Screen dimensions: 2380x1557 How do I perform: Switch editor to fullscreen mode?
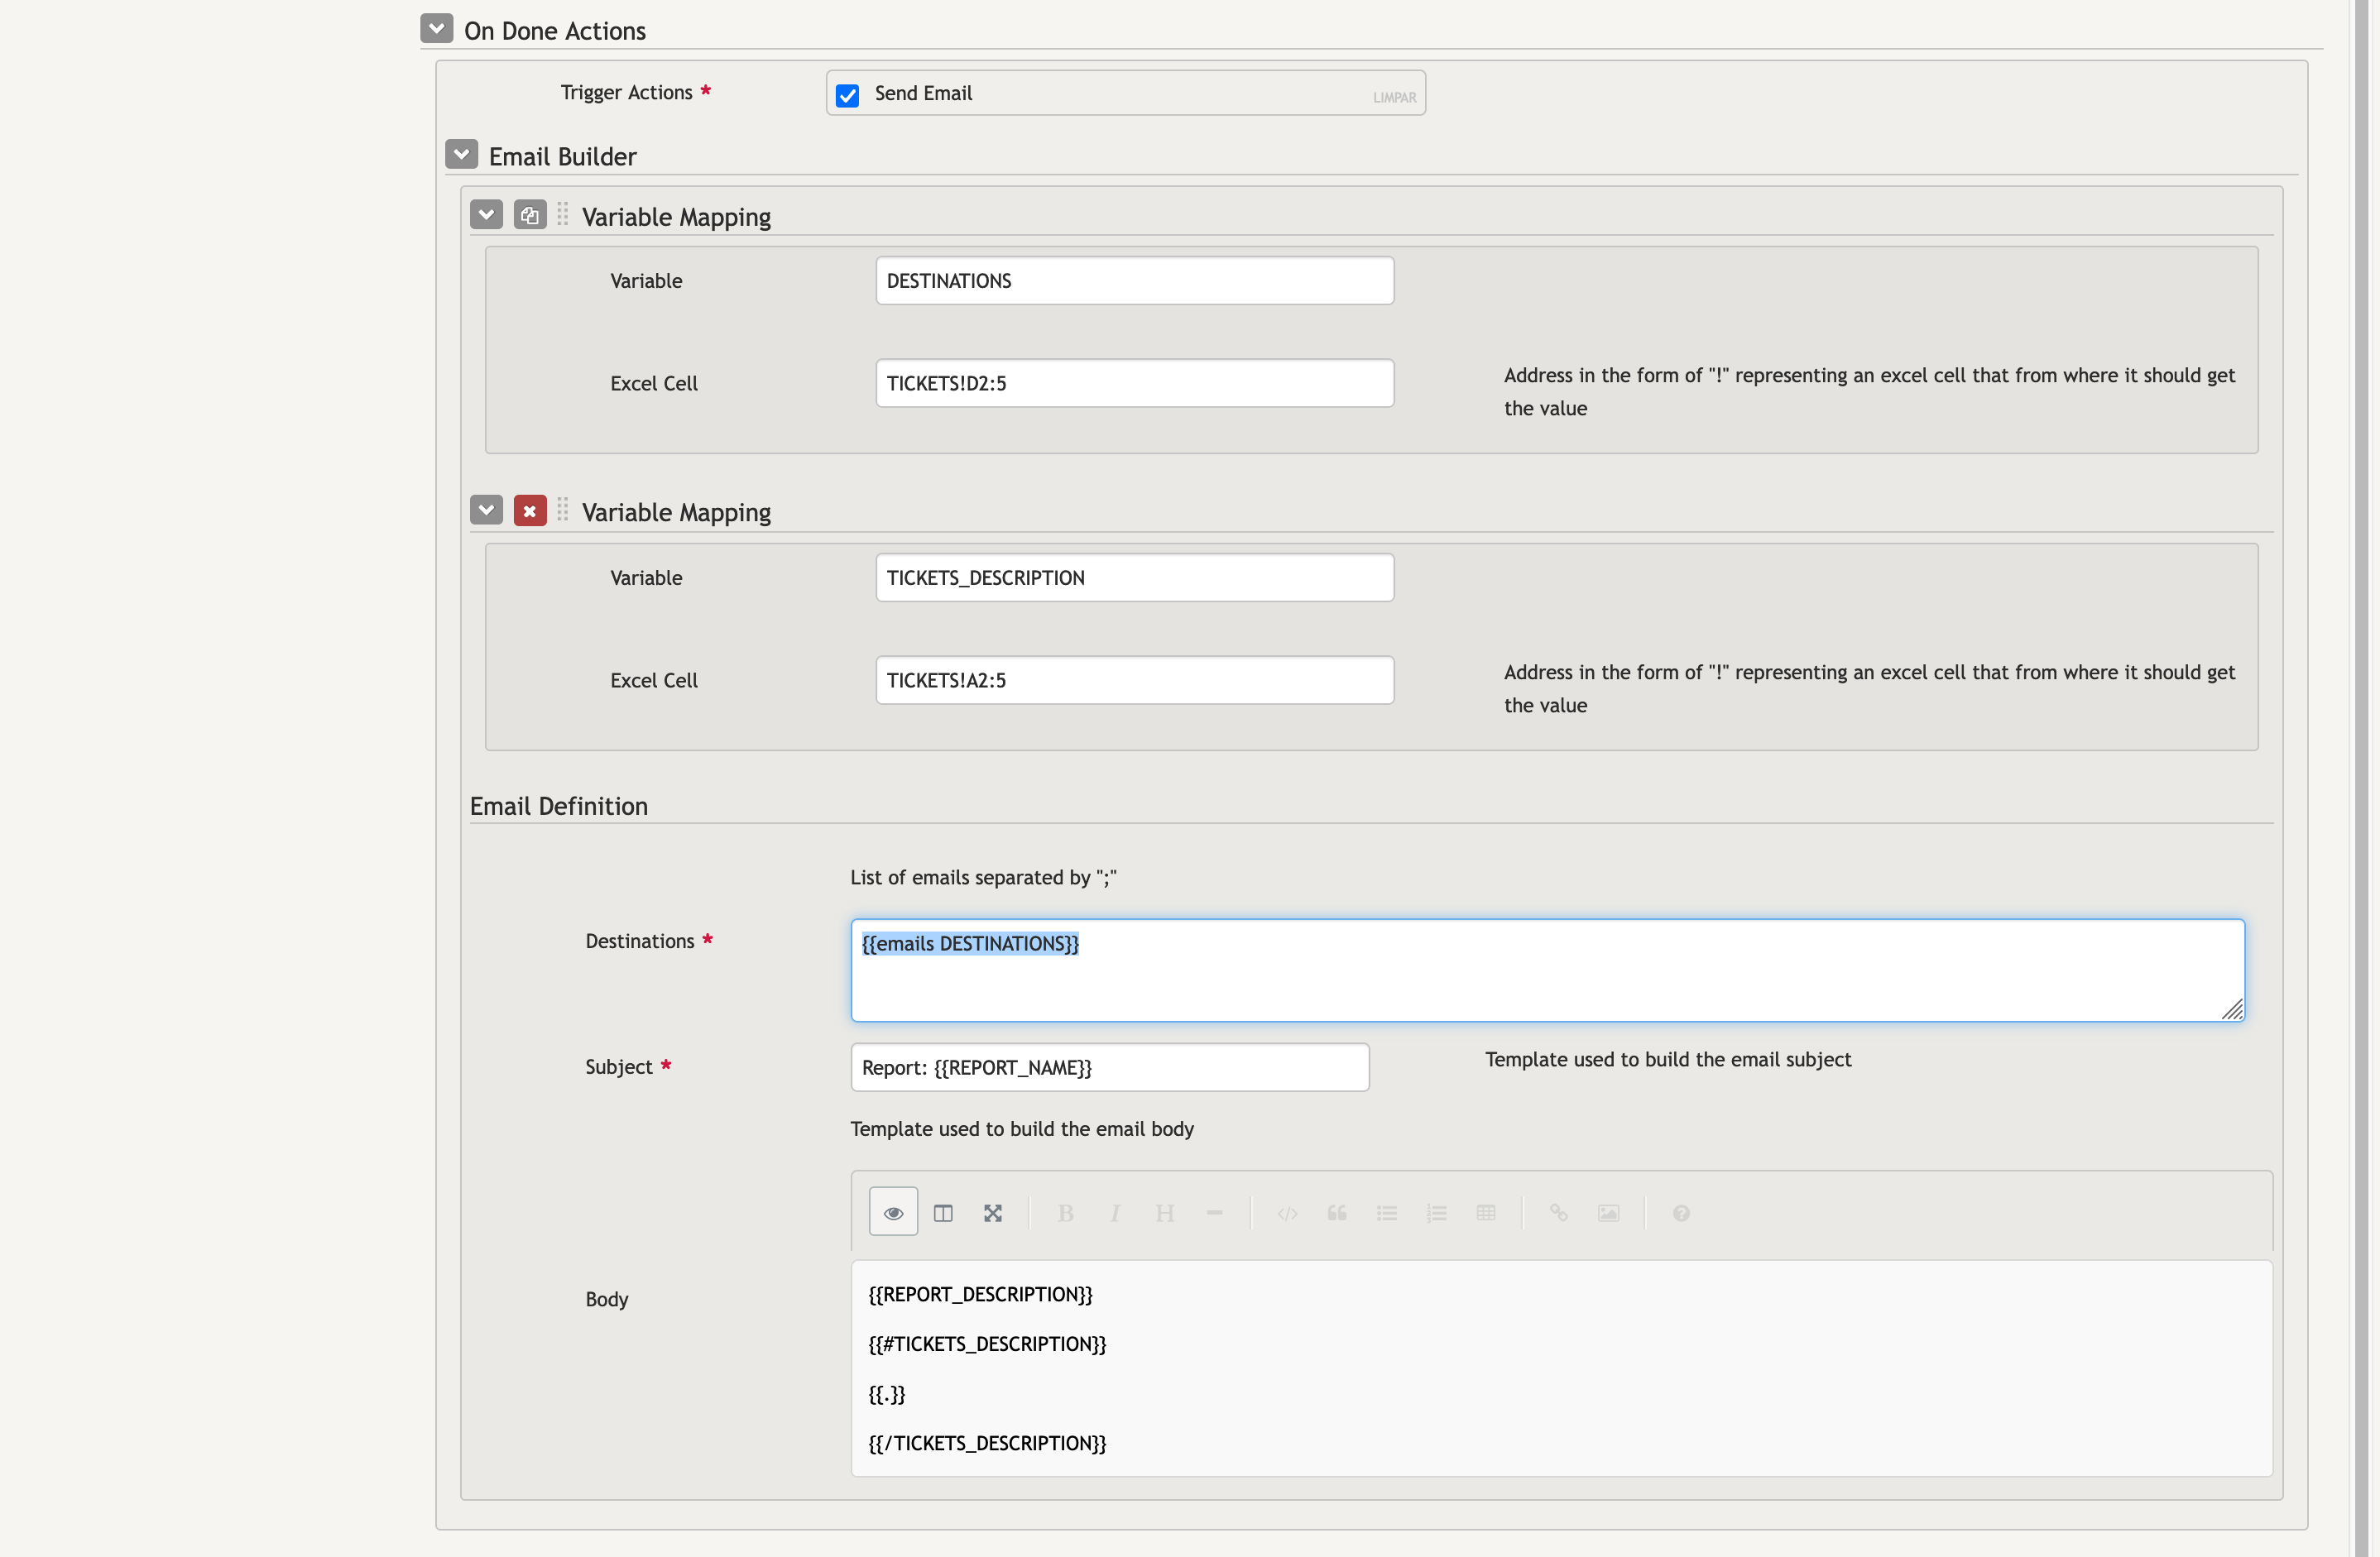pyautogui.click(x=993, y=1212)
